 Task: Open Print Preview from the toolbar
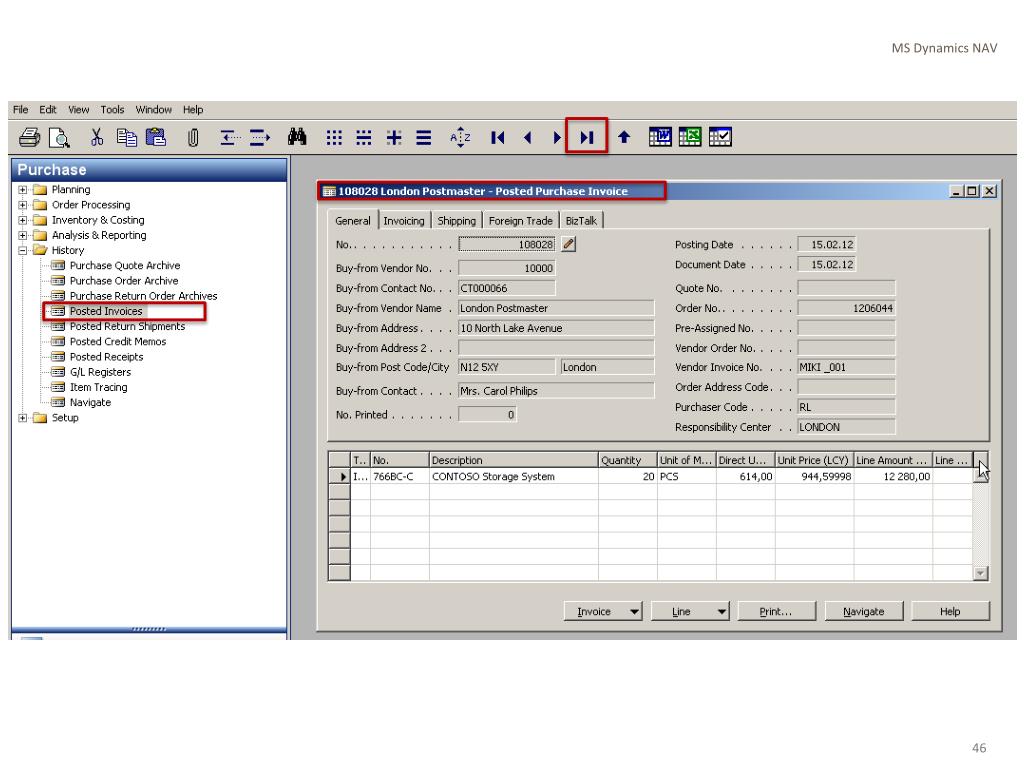tap(59, 137)
